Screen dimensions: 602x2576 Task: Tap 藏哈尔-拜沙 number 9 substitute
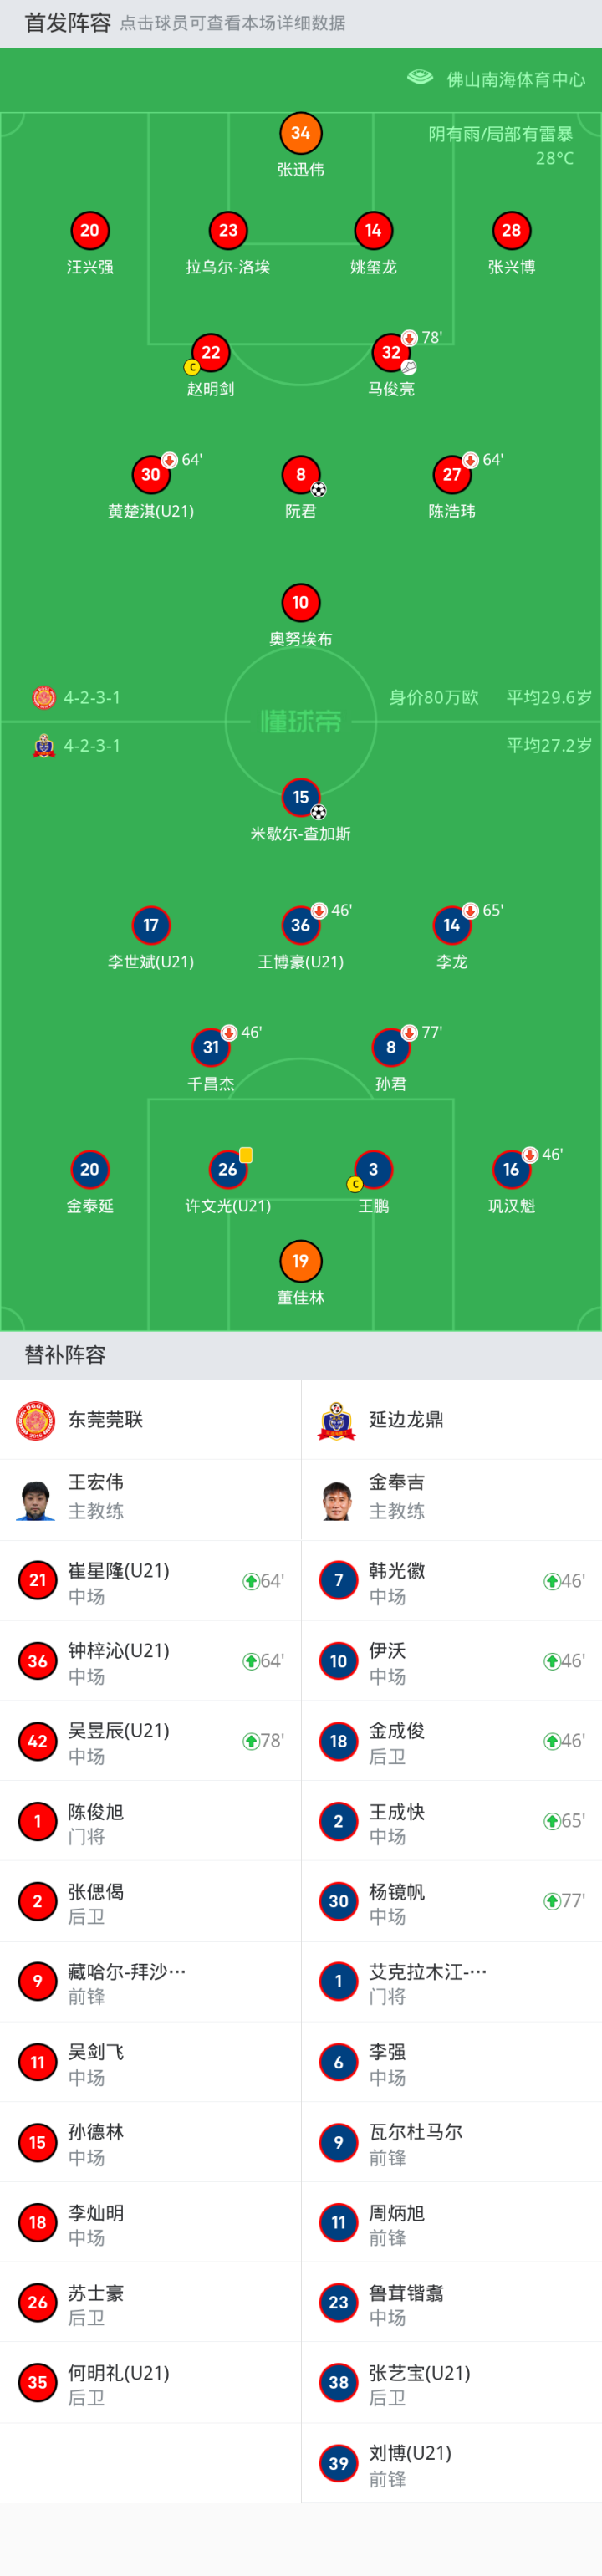(x=150, y=1982)
